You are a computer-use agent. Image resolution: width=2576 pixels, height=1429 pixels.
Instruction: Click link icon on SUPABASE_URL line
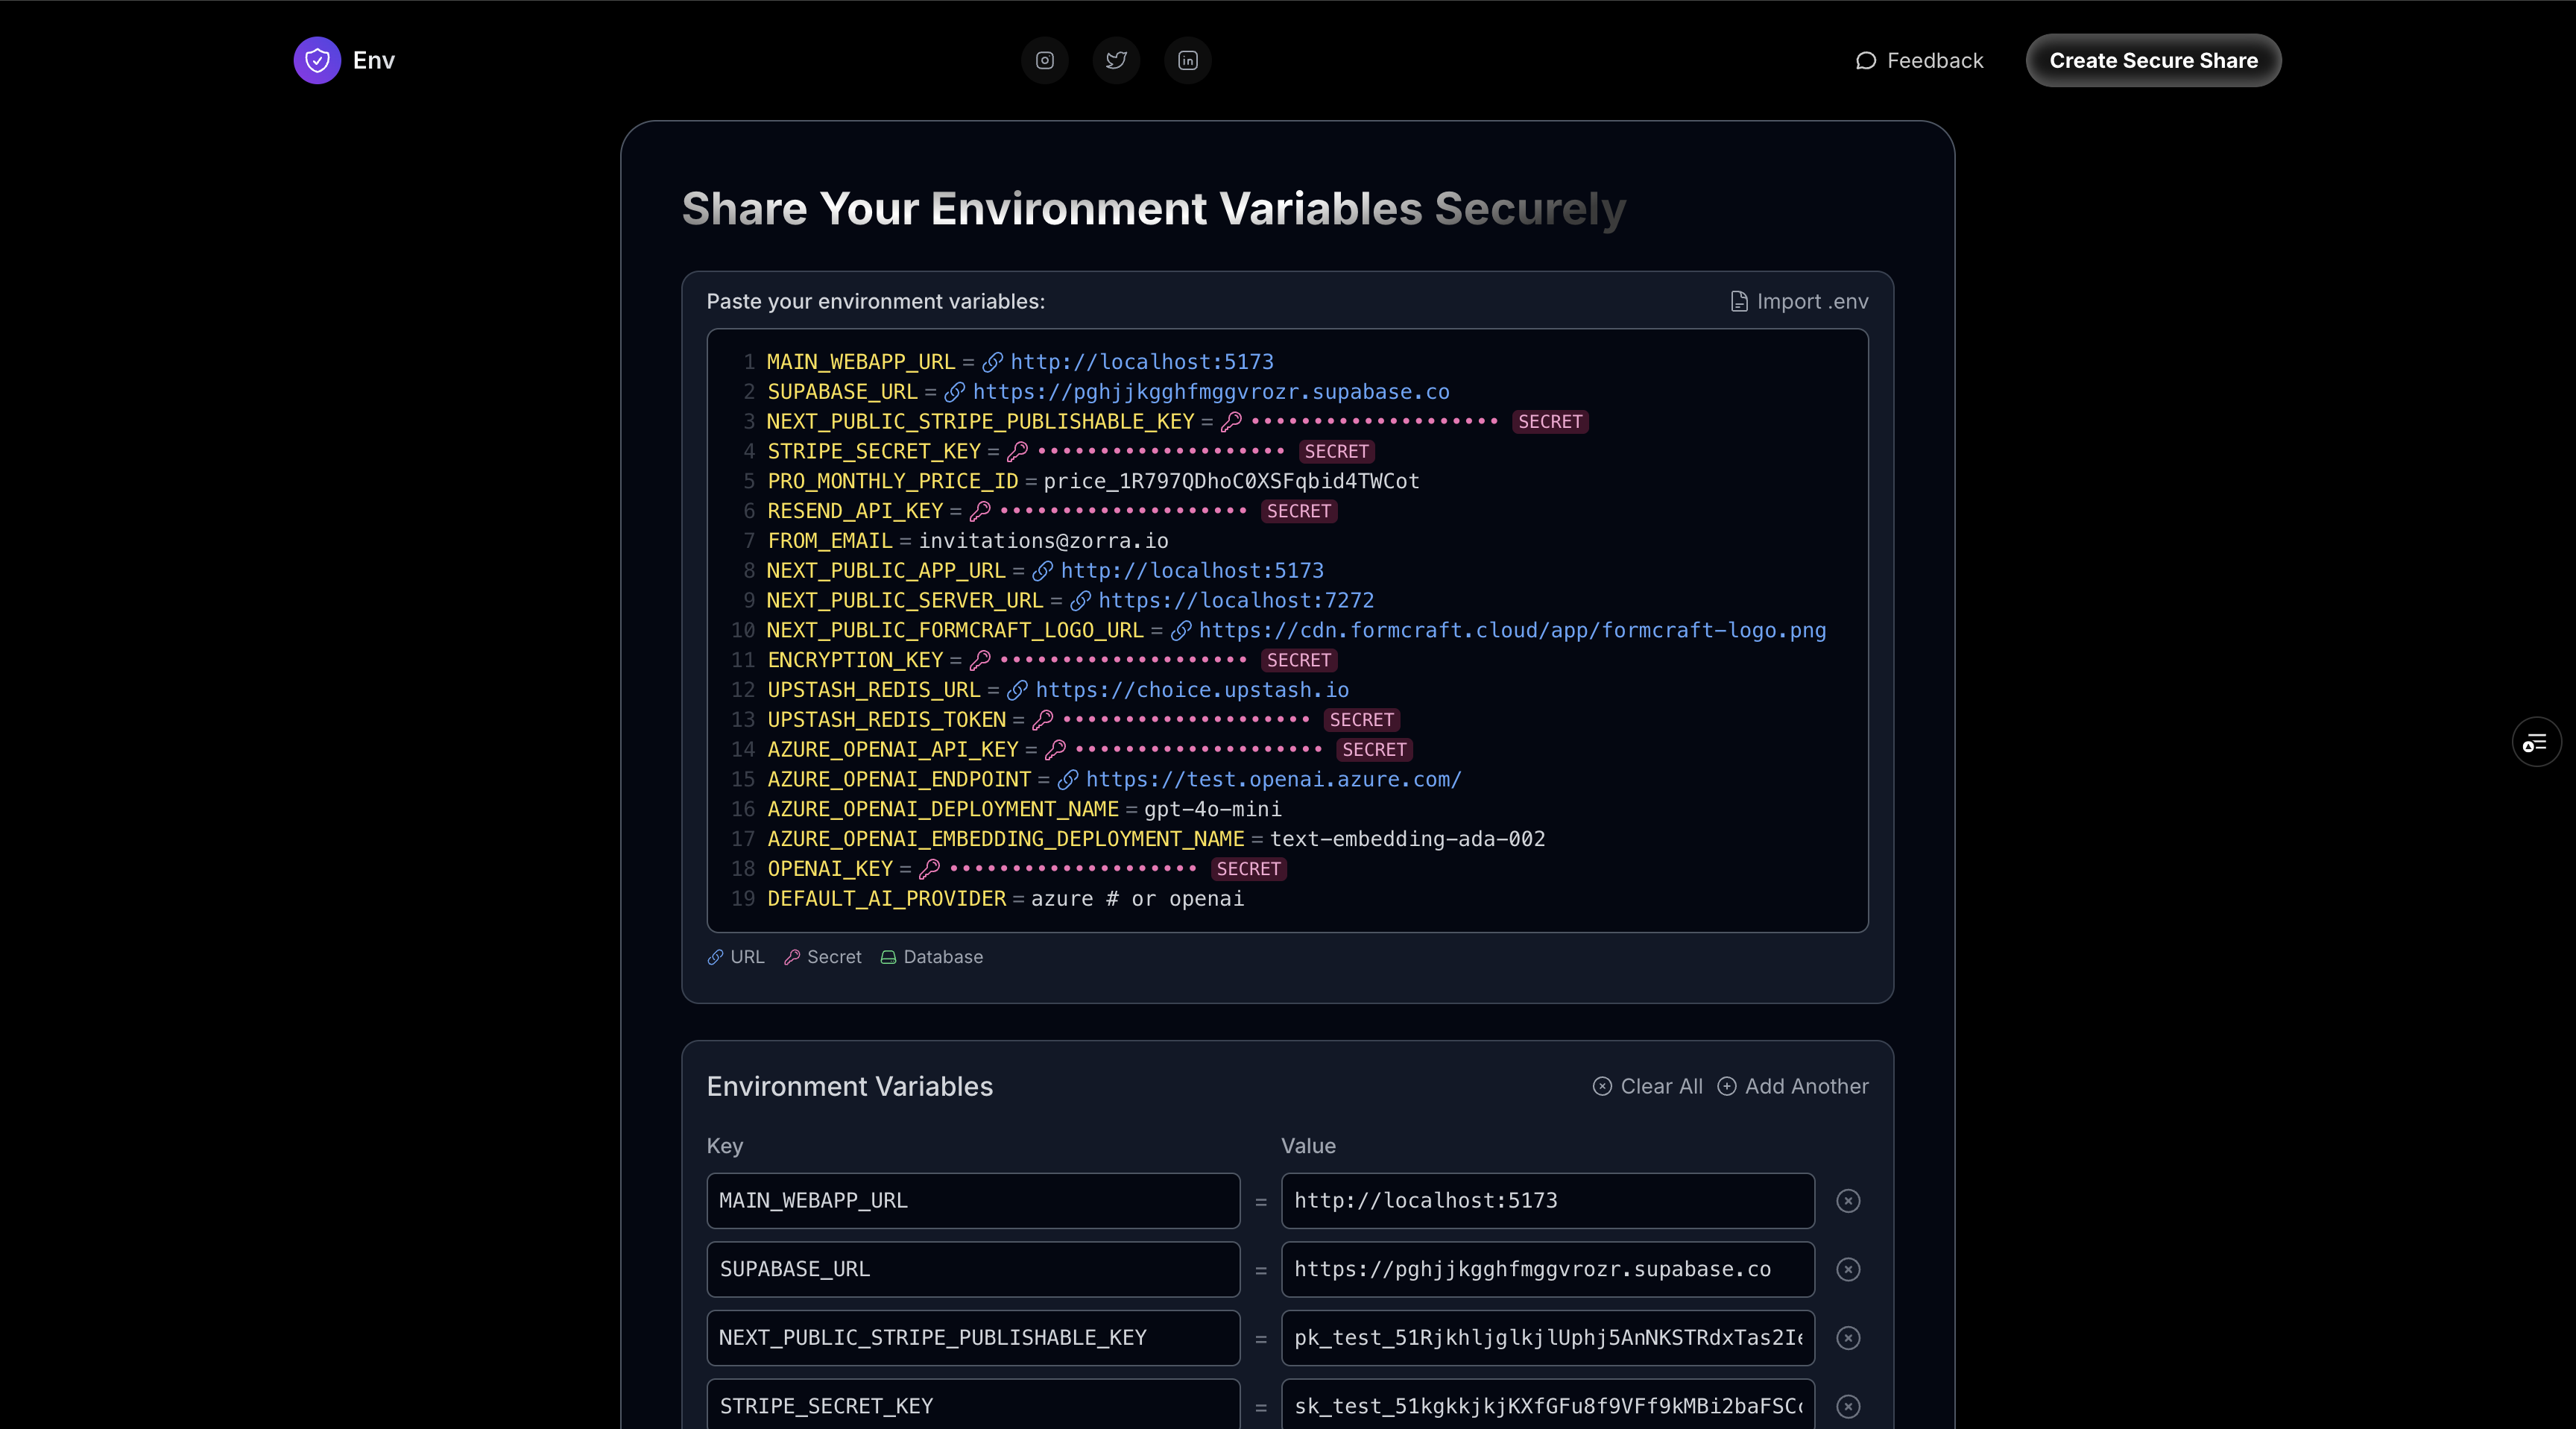954,392
